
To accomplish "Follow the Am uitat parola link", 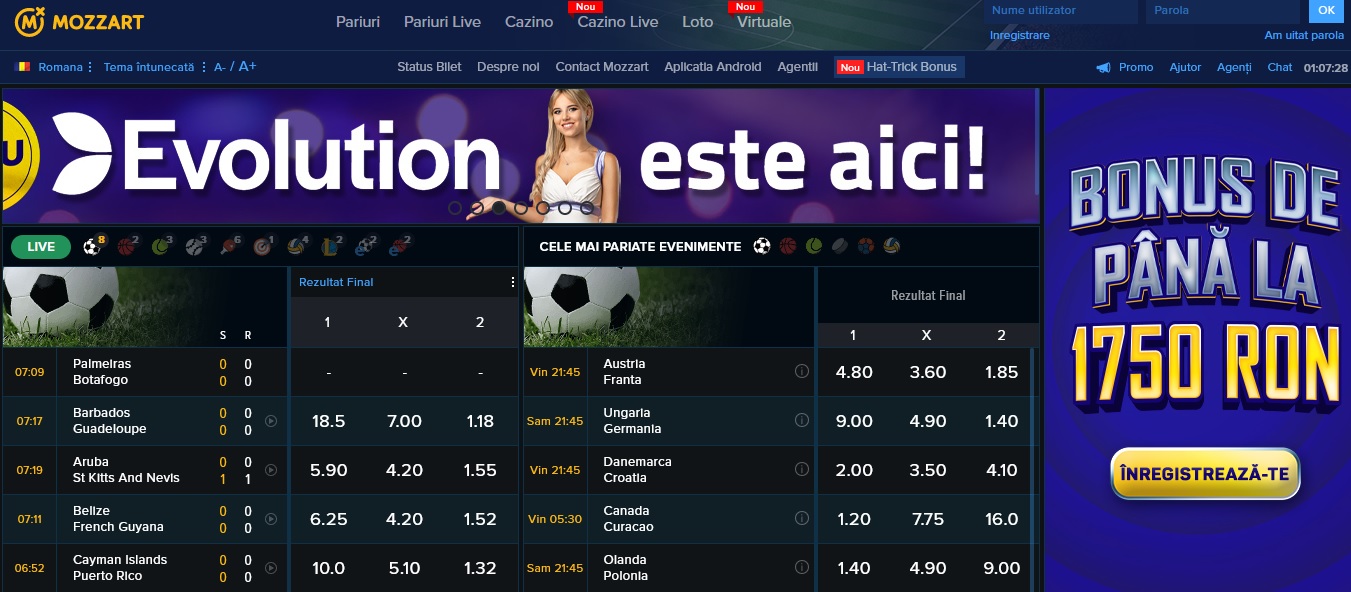I will 1304,35.
